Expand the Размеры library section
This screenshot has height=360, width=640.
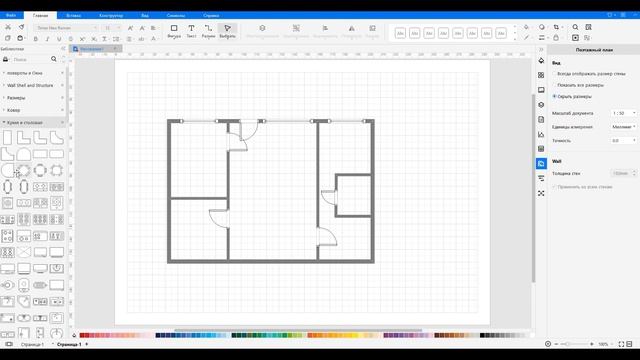point(33,98)
